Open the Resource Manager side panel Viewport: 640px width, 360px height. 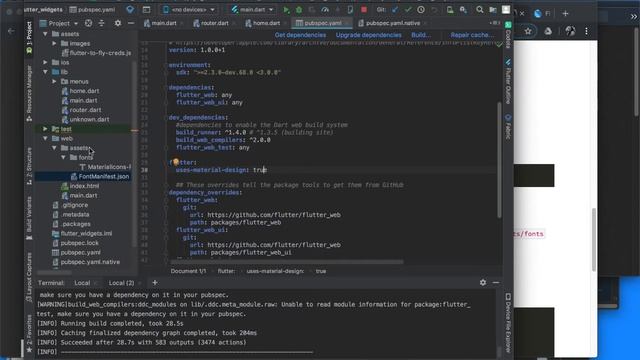point(29,93)
